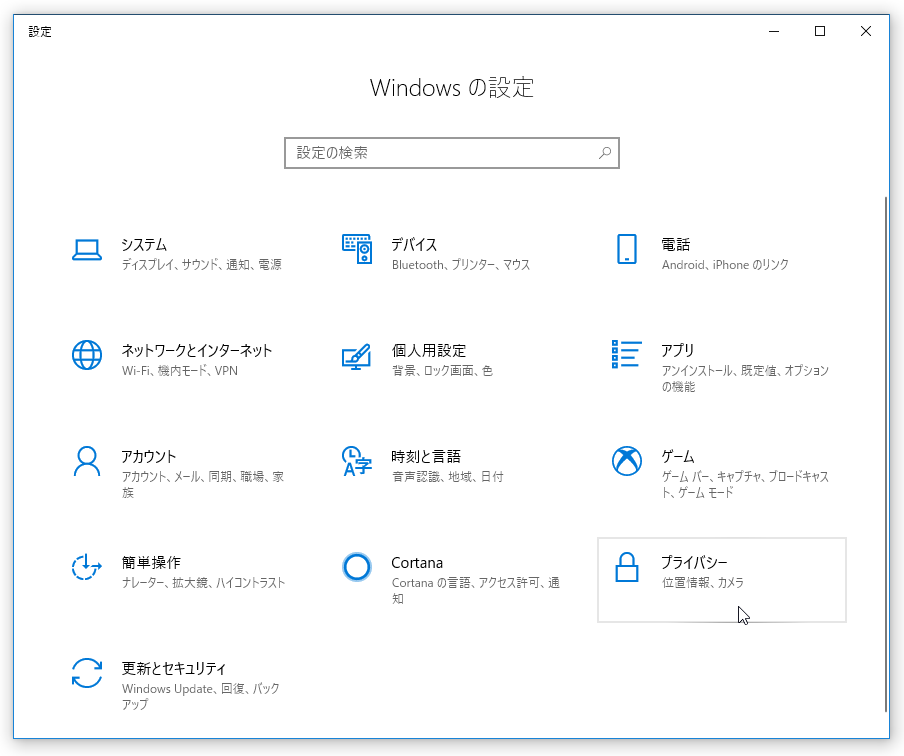Click the アプリ list icon
The width and height of the screenshot is (904, 756).
627,354
